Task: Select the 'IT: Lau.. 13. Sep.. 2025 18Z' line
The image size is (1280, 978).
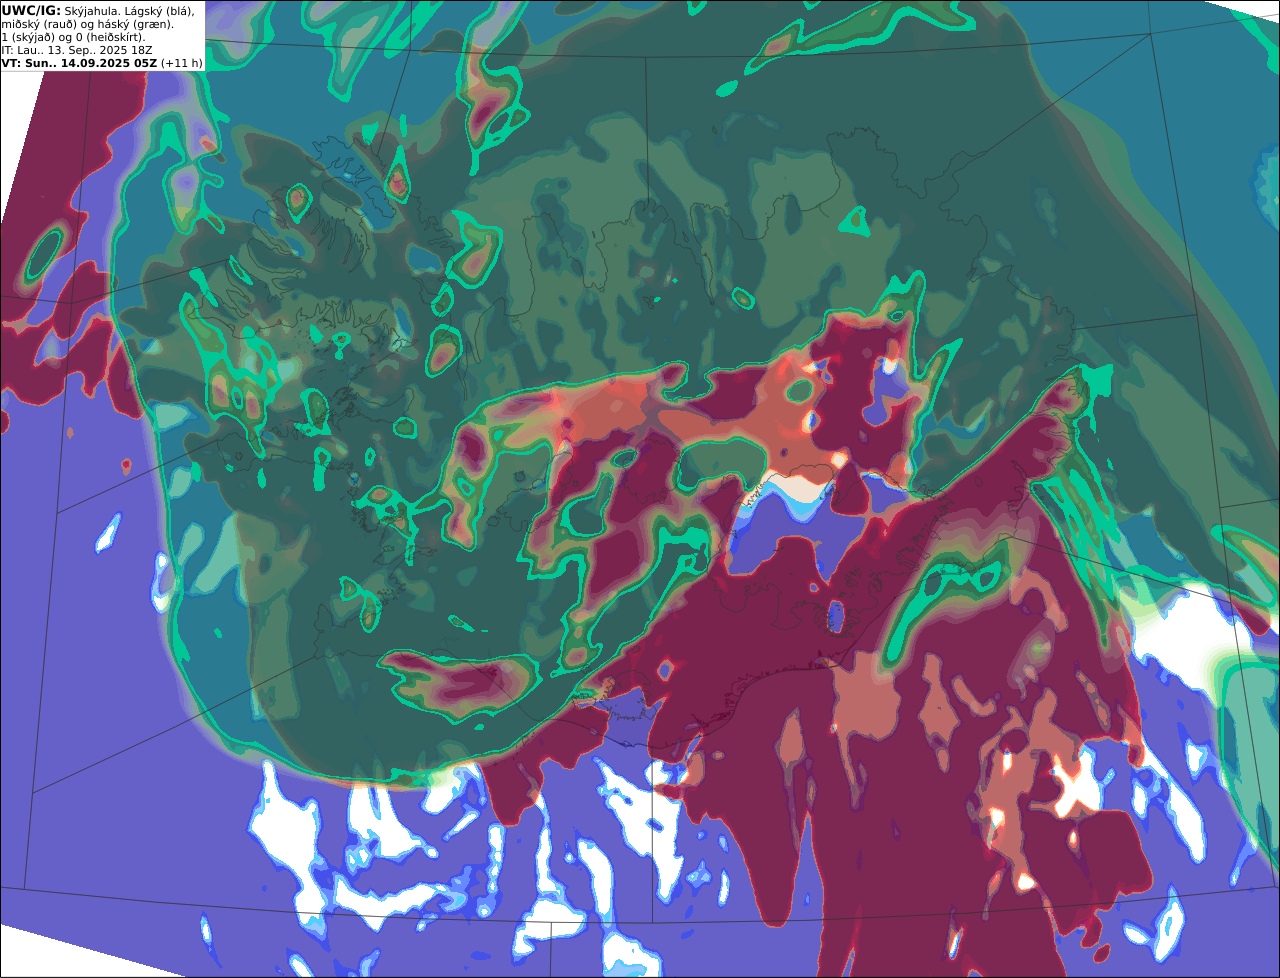Action: click(77, 50)
